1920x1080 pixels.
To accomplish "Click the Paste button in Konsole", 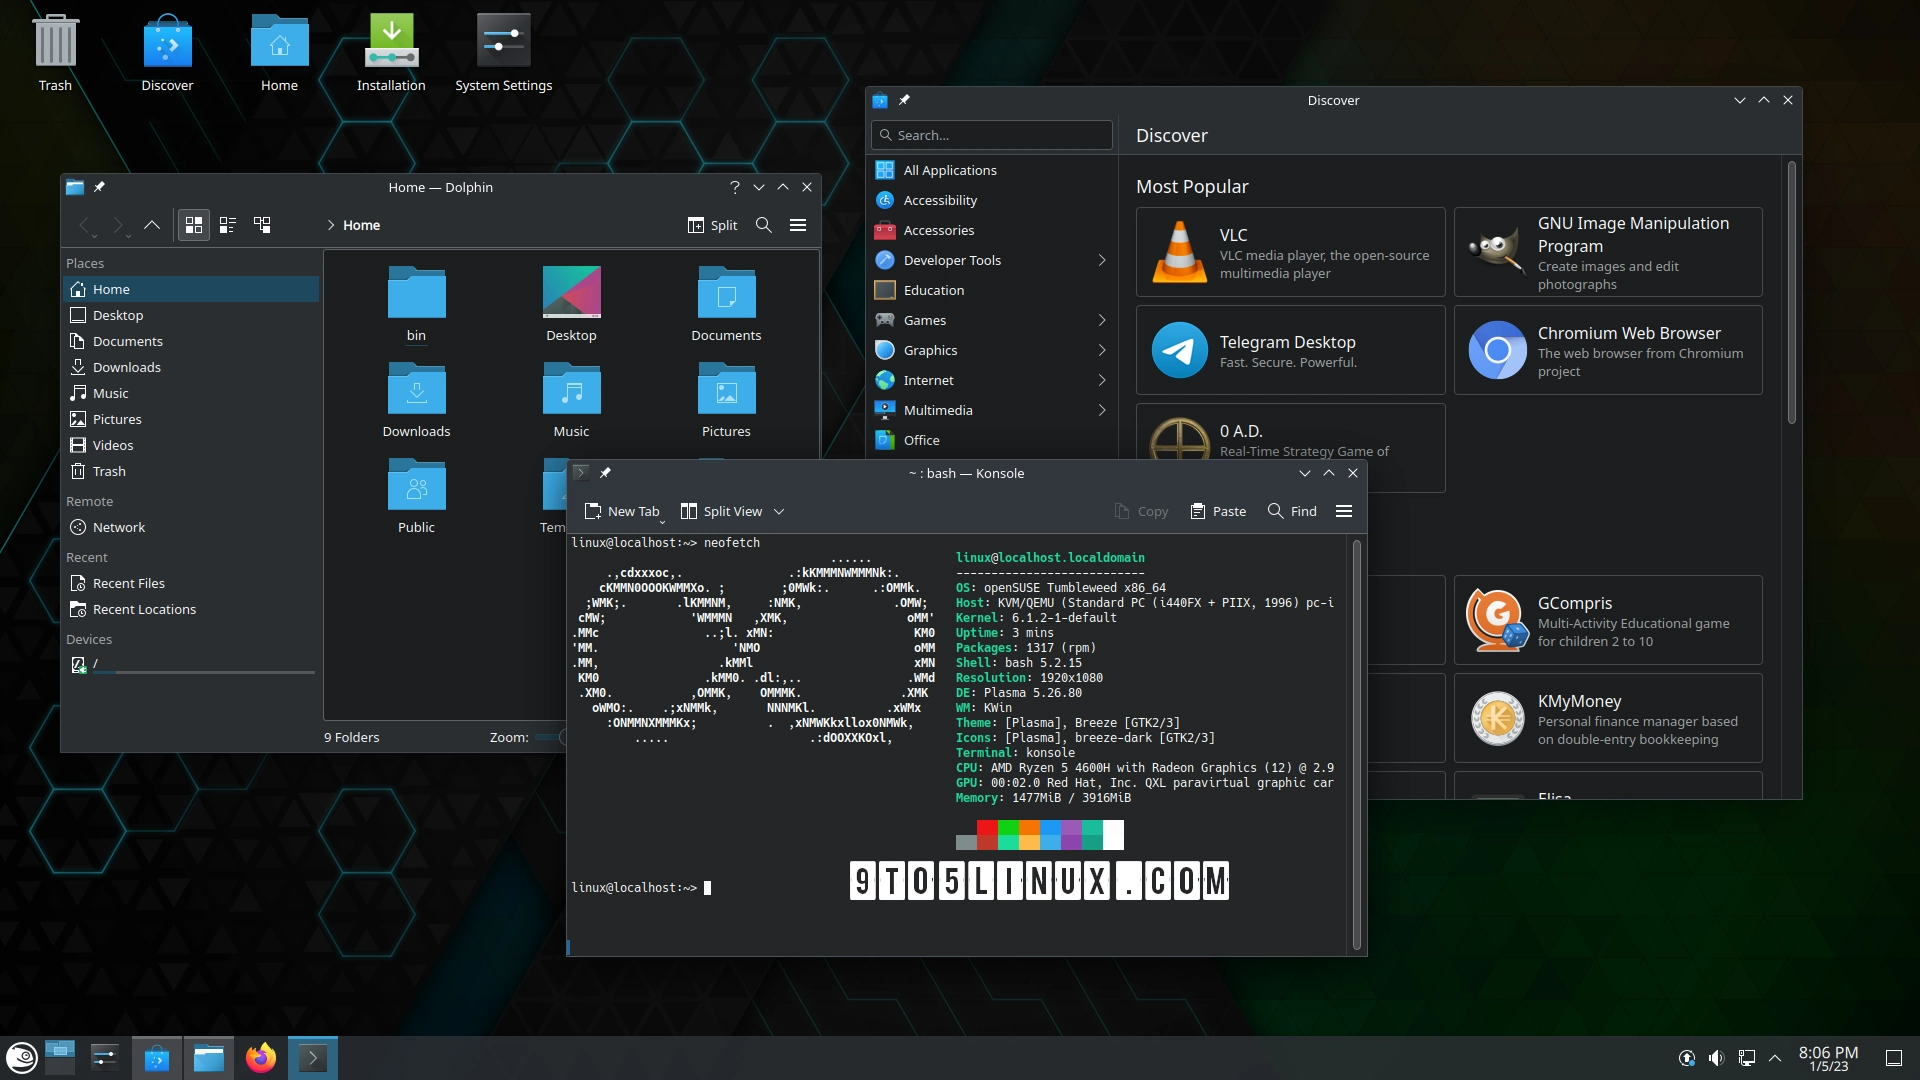I will tap(1217, 510).
